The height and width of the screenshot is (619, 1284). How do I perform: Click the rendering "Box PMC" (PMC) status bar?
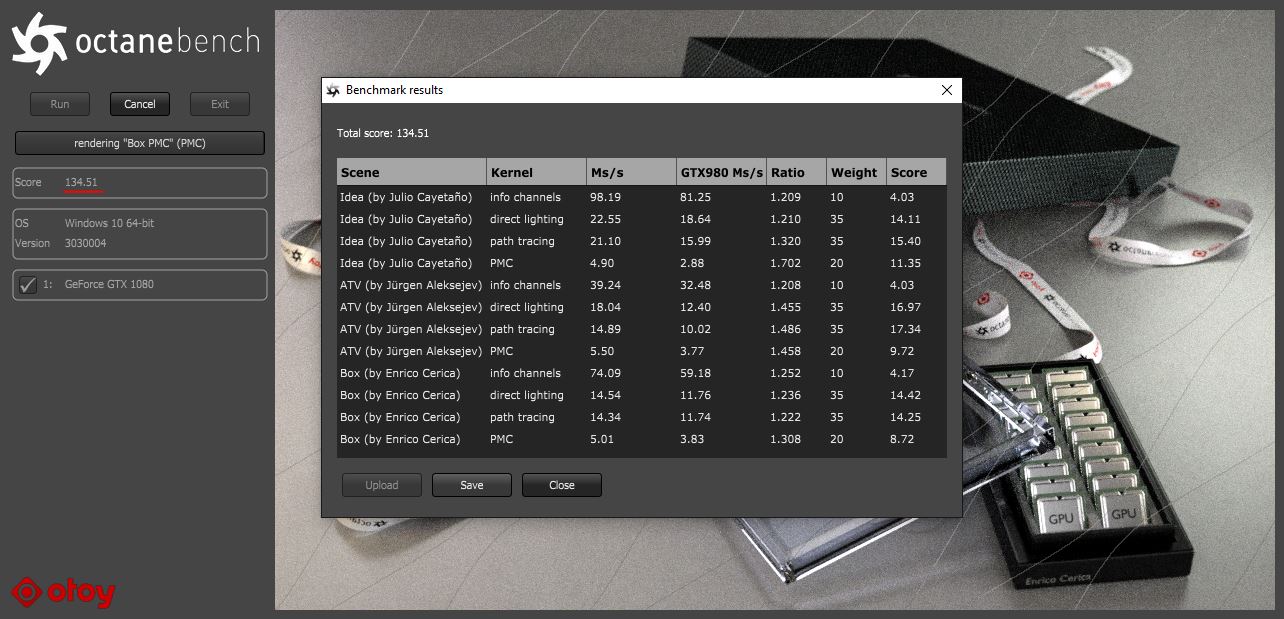140,143
